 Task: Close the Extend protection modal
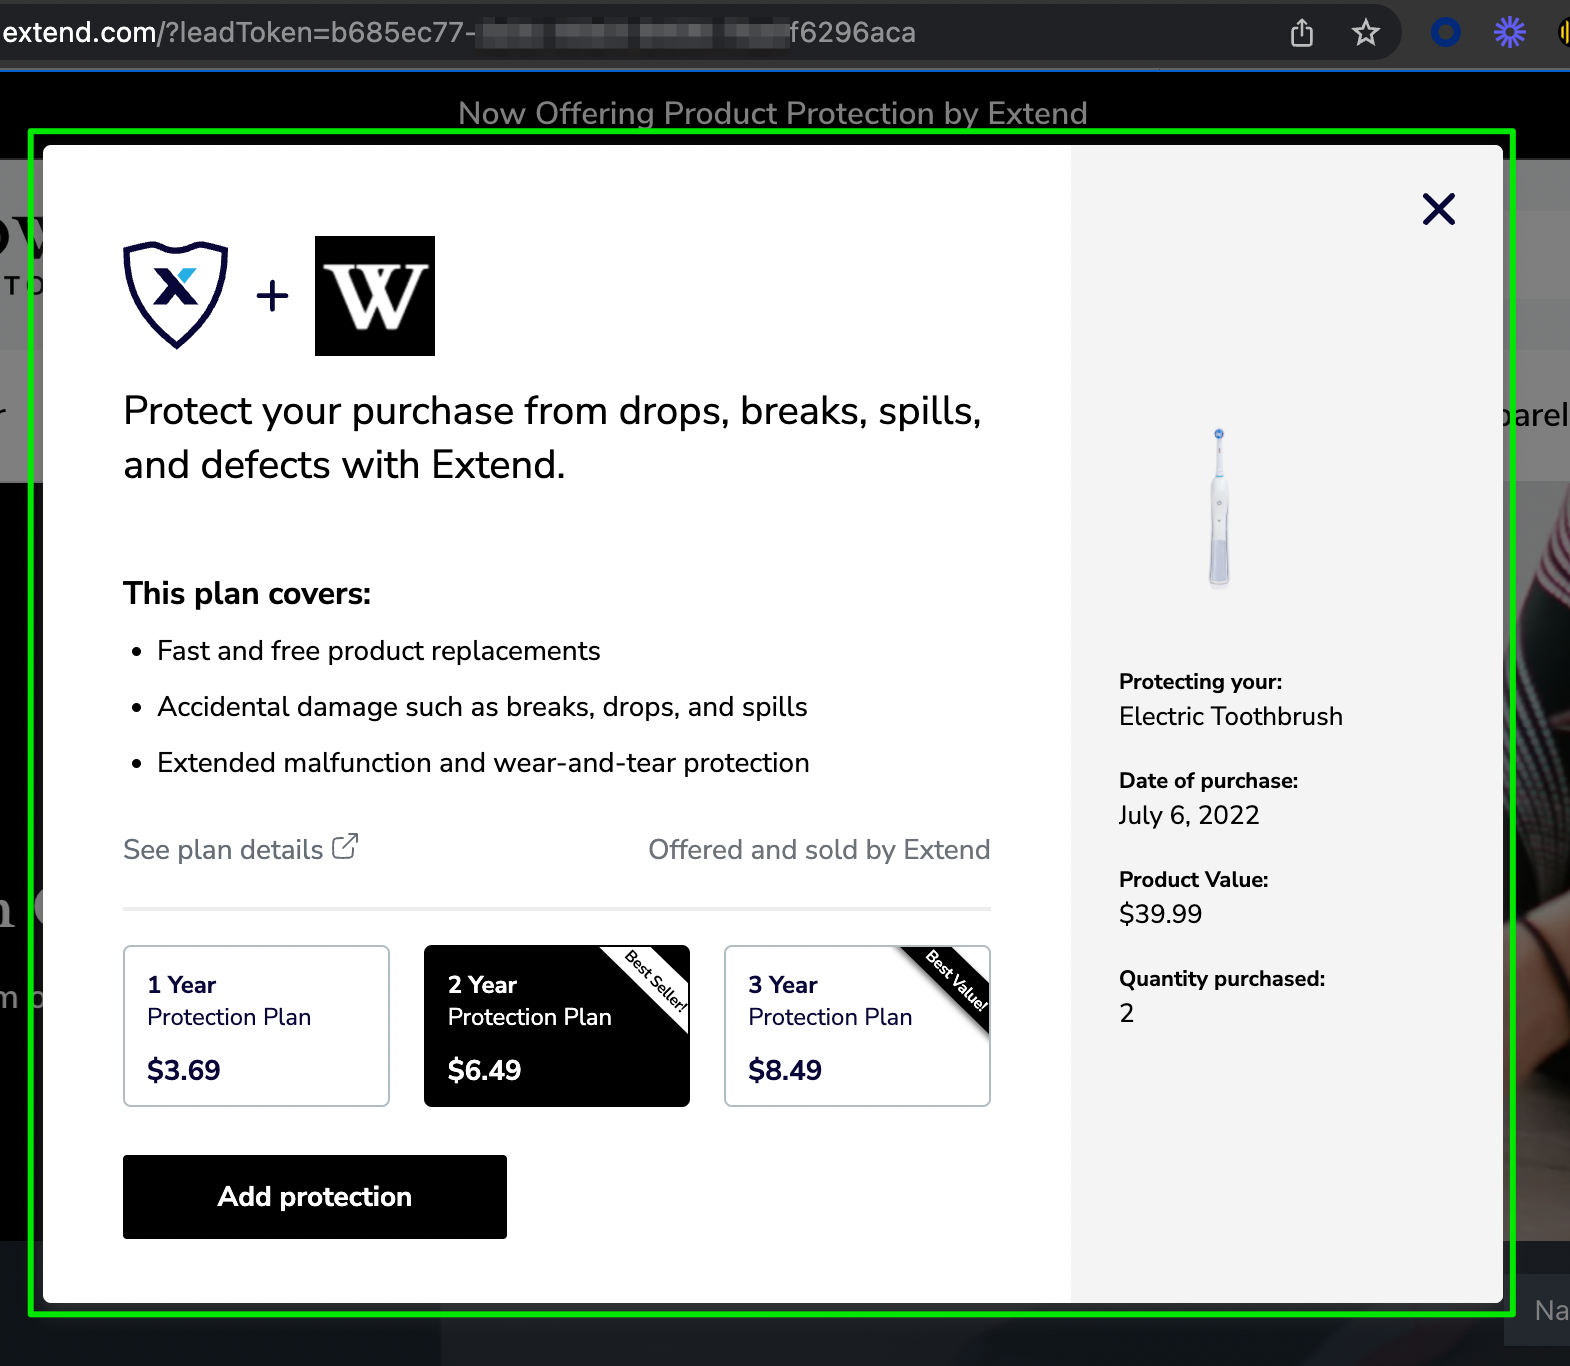tap(1438, 209)
